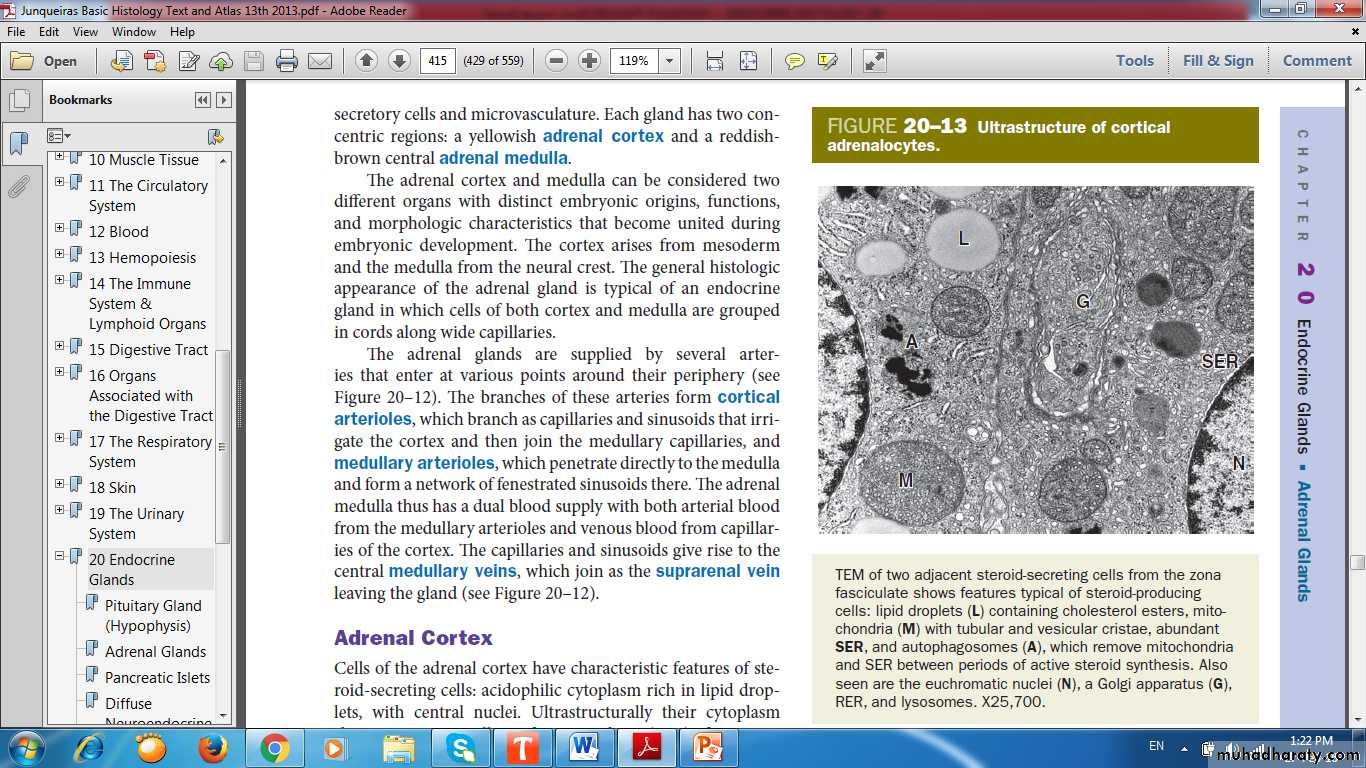Open the Fill & Sign pane
This screenshot has height=768, width=1366.
tap(1217, 61)
